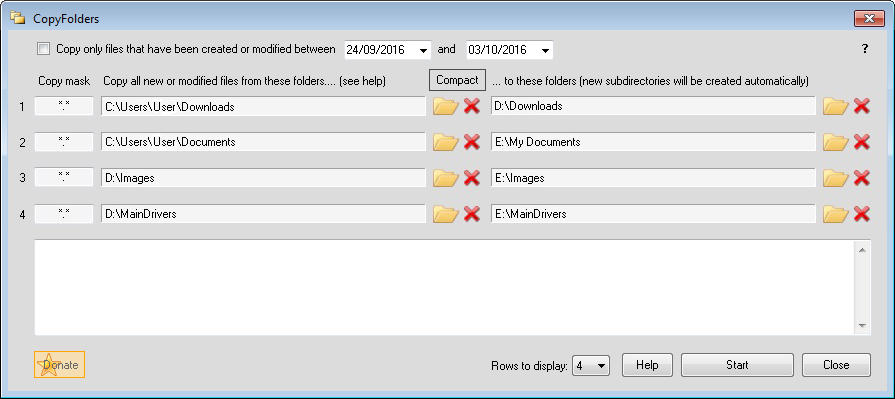Clear source path D:\MainDrivers
The width and height of the screenshot is (895, 399).
coord(471,214)
